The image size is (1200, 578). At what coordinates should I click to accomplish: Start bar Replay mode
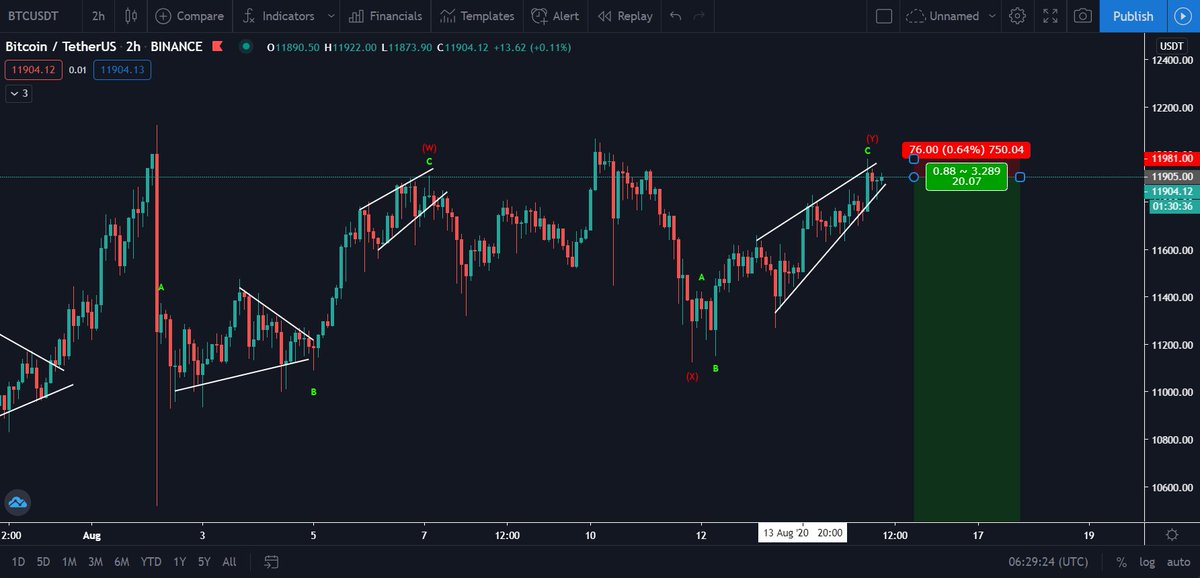(x=624, y=16)
